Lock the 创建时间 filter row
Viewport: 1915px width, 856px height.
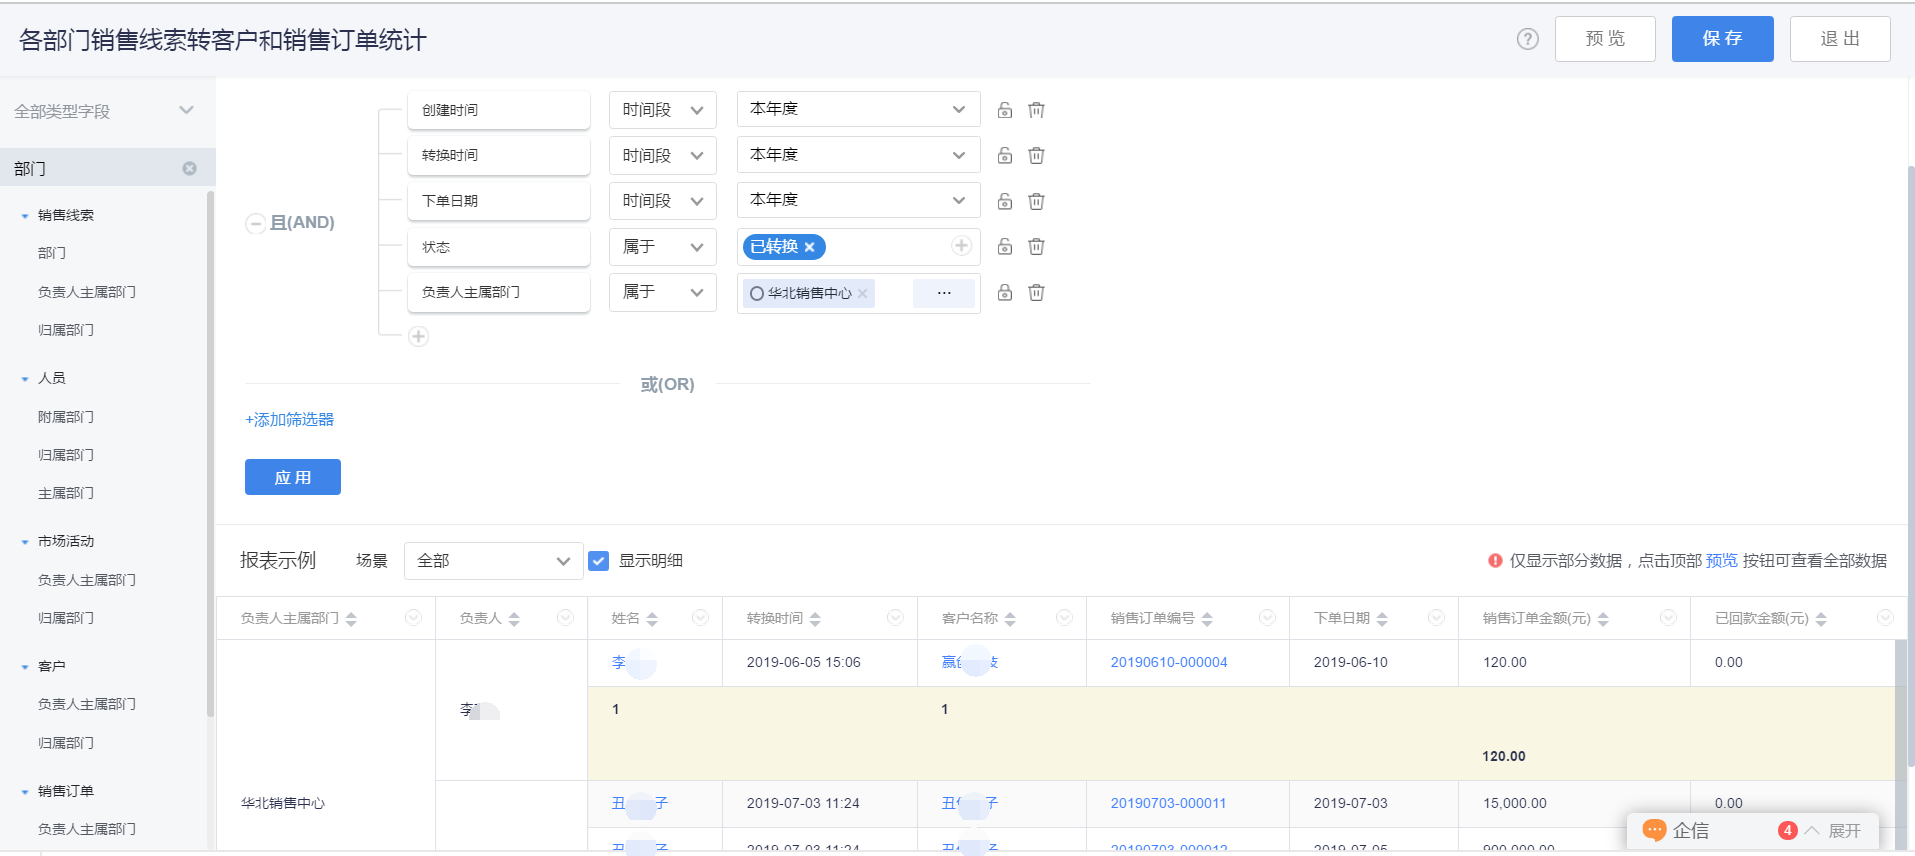click(x=1005, y=110)
